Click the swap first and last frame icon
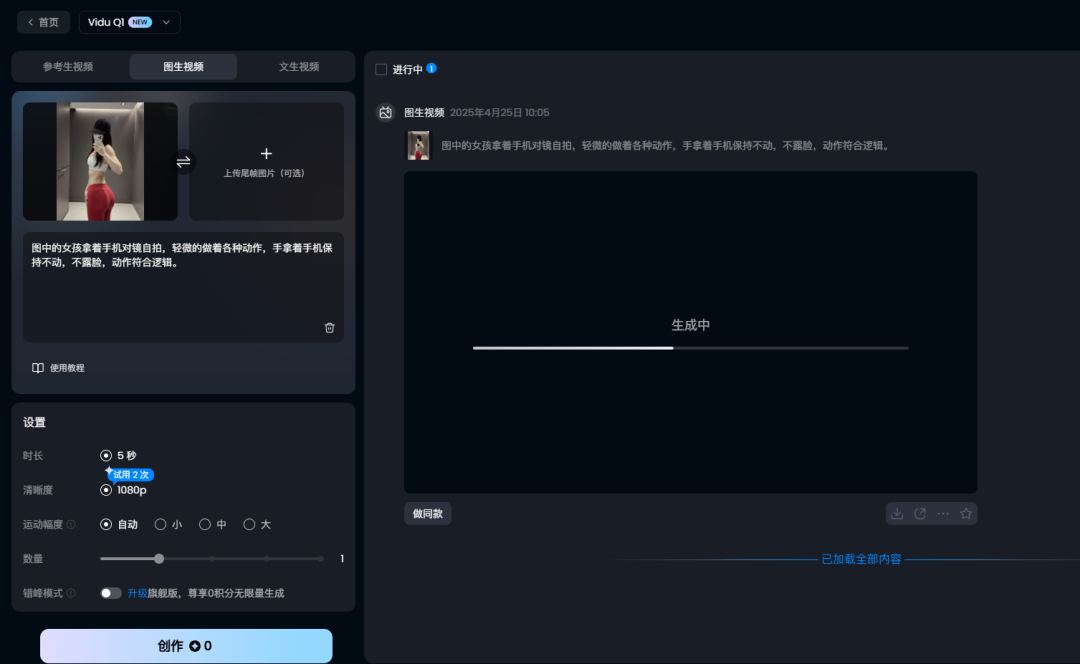This screenshot has height=664, width=1080. (x=183, y=161)
